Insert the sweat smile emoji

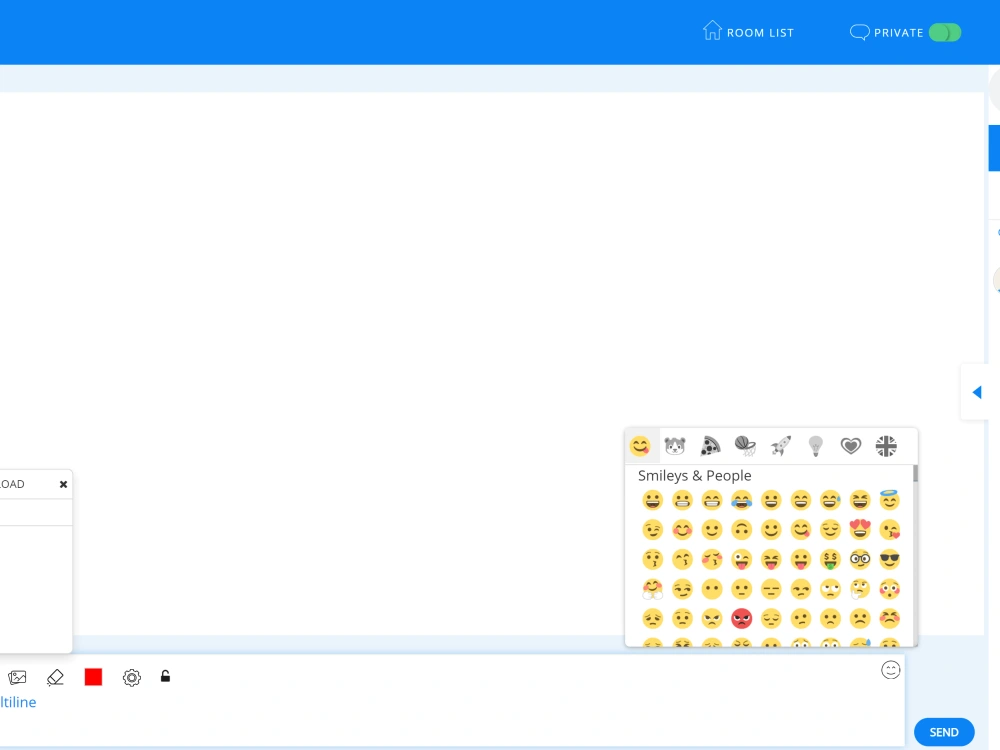tap(830, 501)
